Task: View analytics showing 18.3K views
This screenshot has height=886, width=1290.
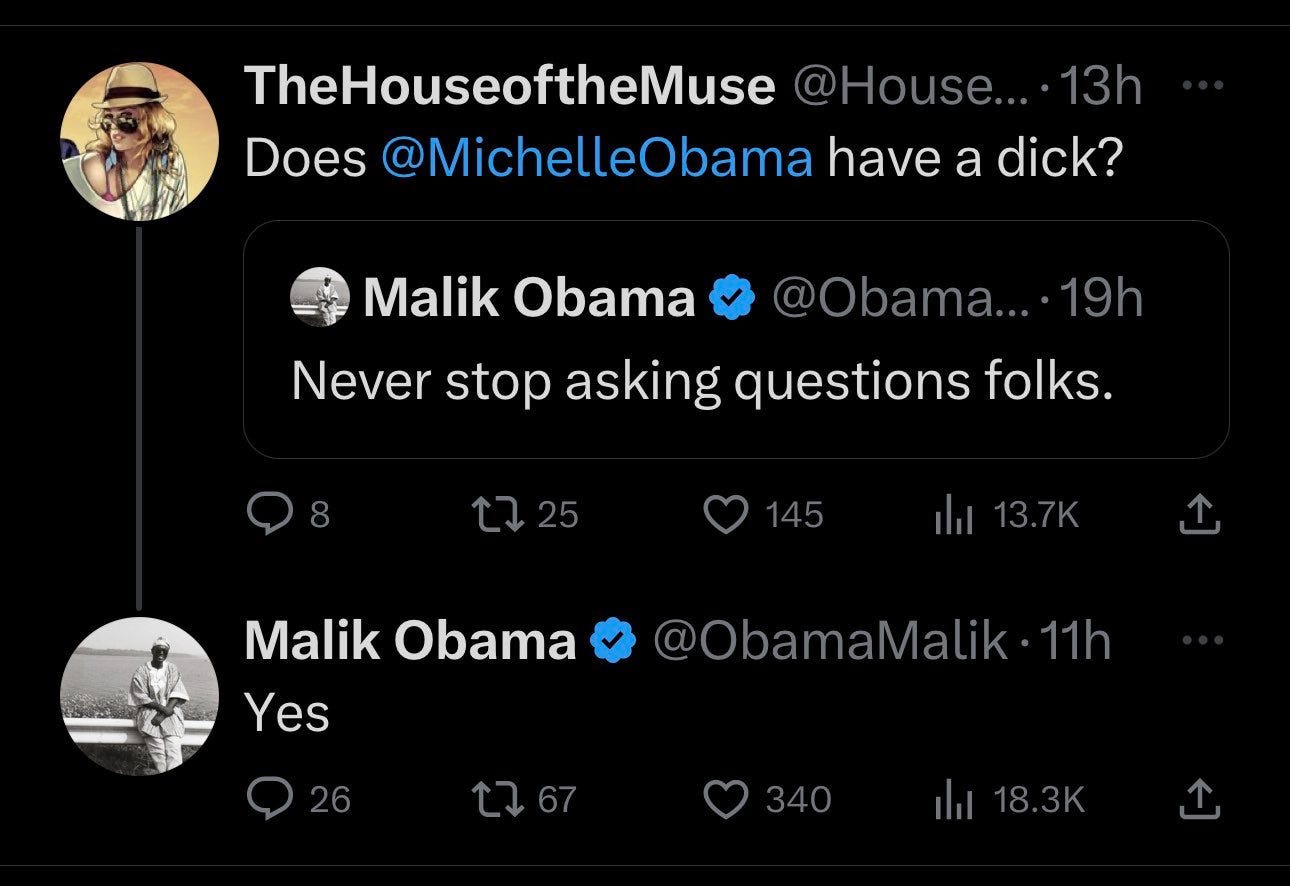Action: coord(1008,799)
